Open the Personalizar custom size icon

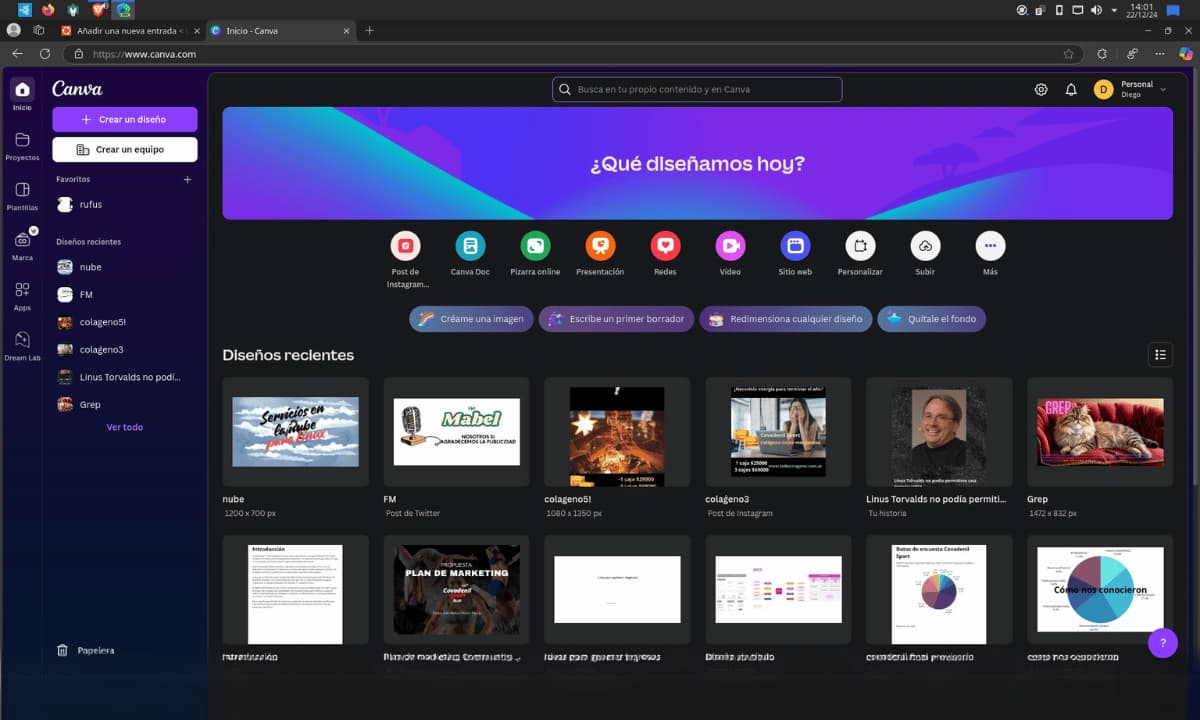(x=860, y=245)
